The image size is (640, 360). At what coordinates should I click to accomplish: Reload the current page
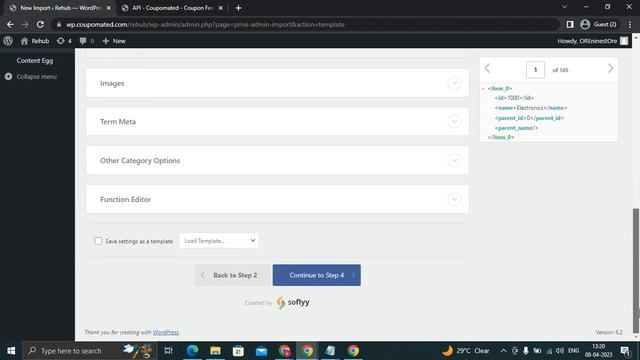pos(40,24)
